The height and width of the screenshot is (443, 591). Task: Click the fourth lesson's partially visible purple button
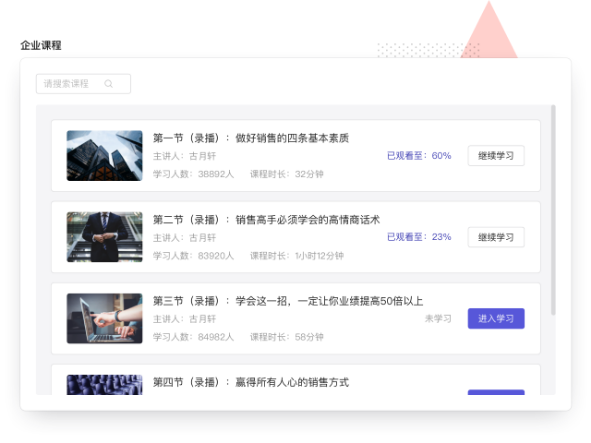tap(496, 392)
